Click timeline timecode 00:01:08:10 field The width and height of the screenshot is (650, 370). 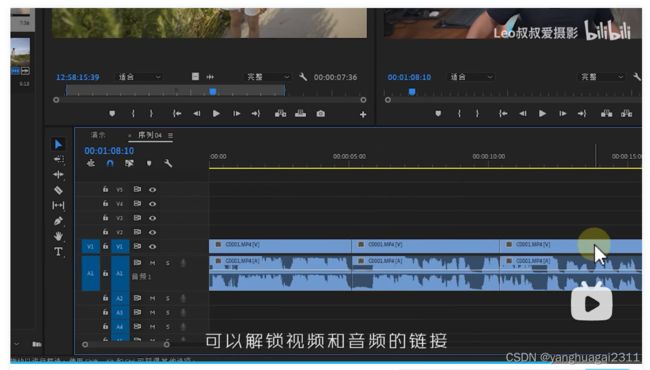click(109, 151)
